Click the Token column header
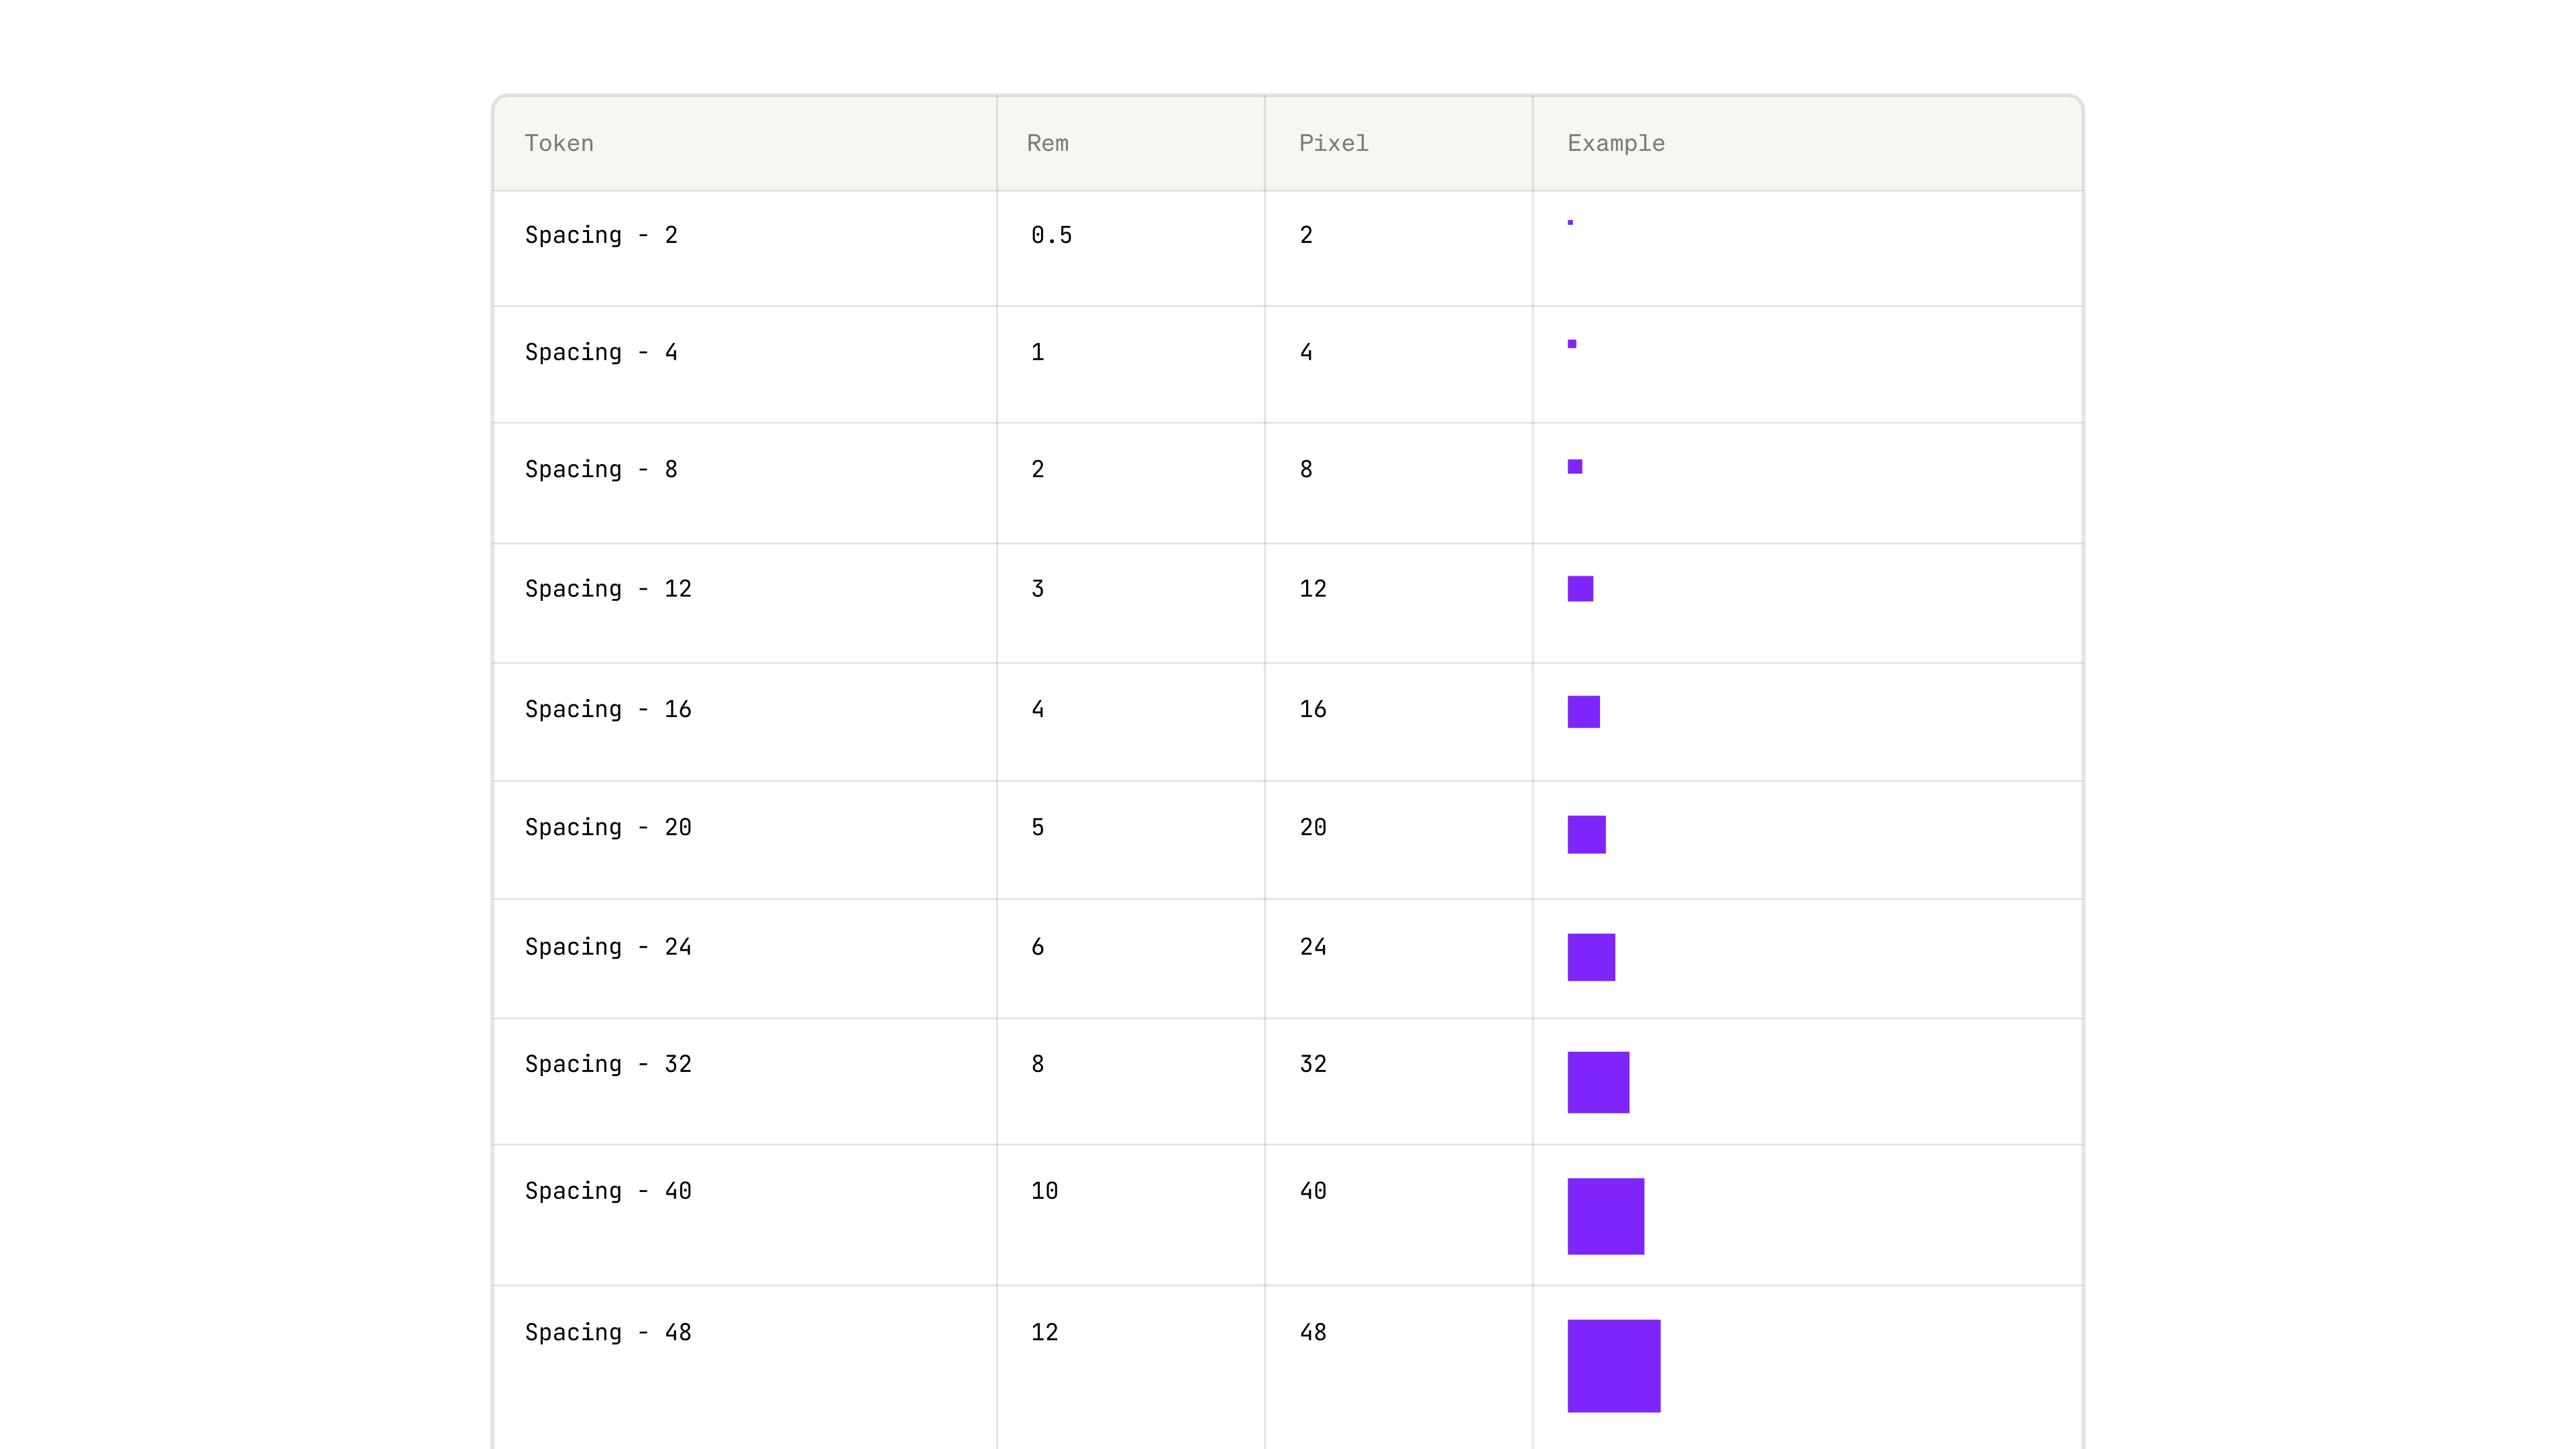The height and width of the screenshot is (1449, 2576). point(559,143)
